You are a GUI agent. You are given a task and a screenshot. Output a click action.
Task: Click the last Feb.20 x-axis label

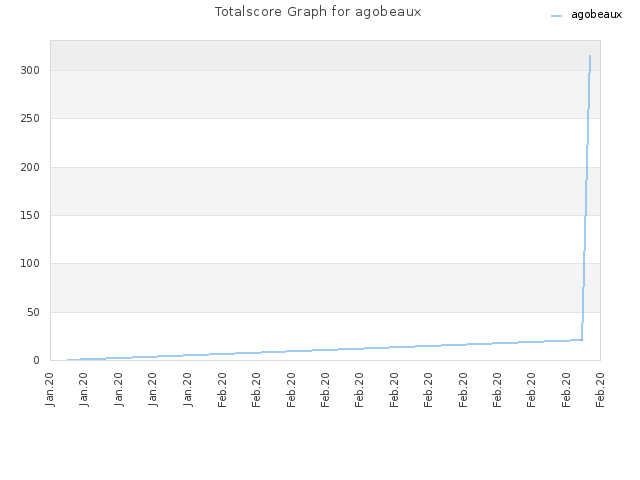tap(600, 389)
